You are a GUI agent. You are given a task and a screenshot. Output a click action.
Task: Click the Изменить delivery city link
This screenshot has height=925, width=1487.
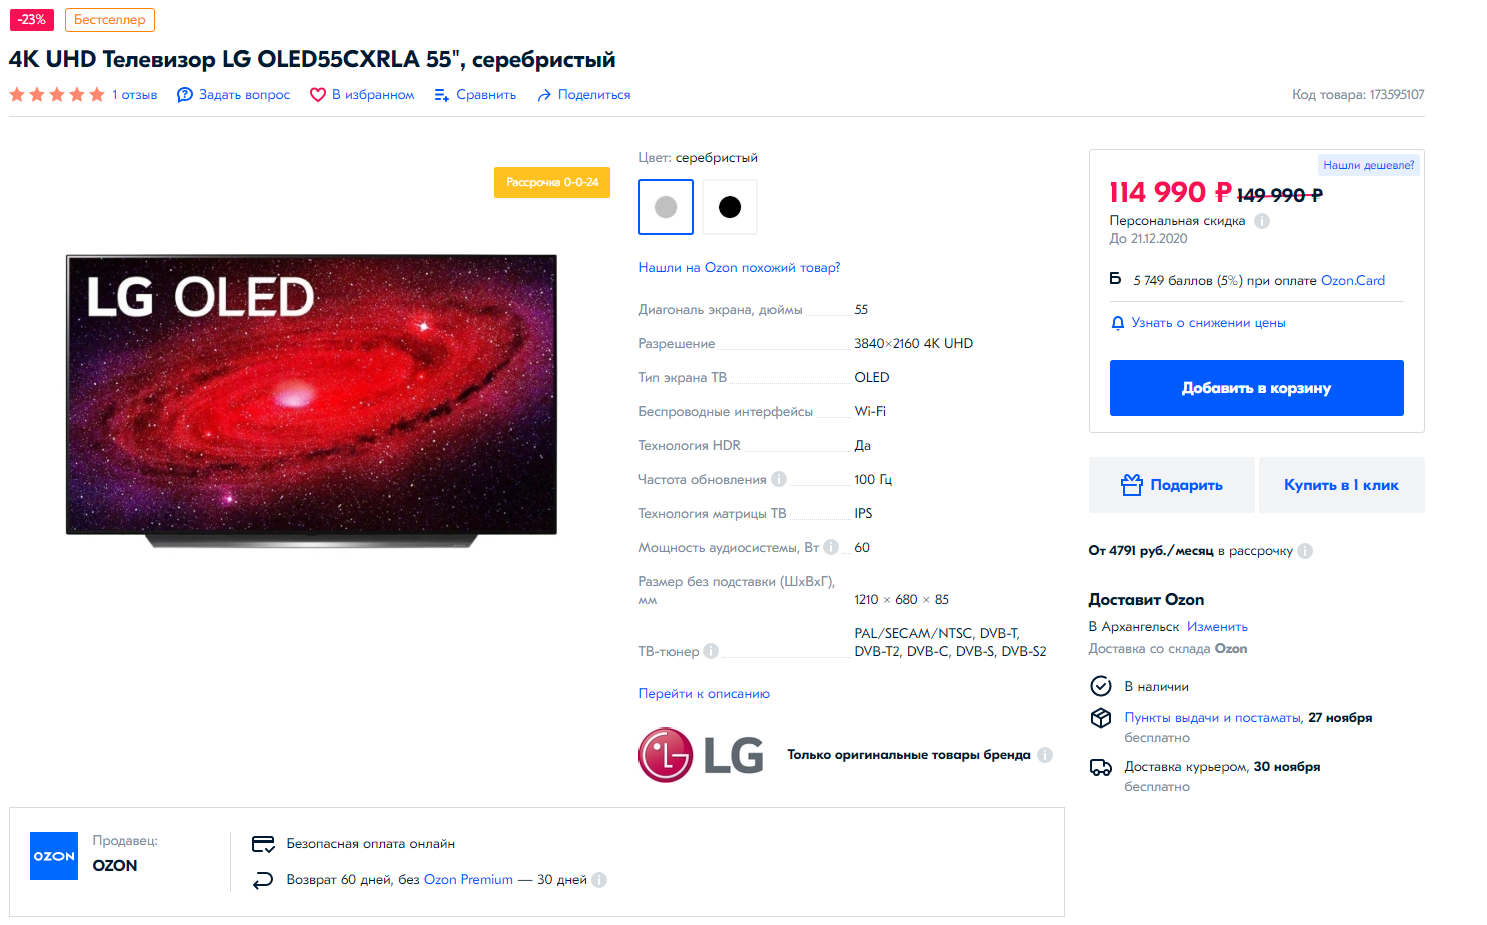pyautogui.click(x=1217, y=627)
